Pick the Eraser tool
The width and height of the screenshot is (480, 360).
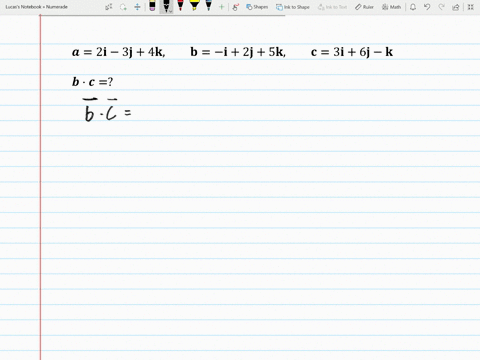pyautogui.click(x=152, y=6)
